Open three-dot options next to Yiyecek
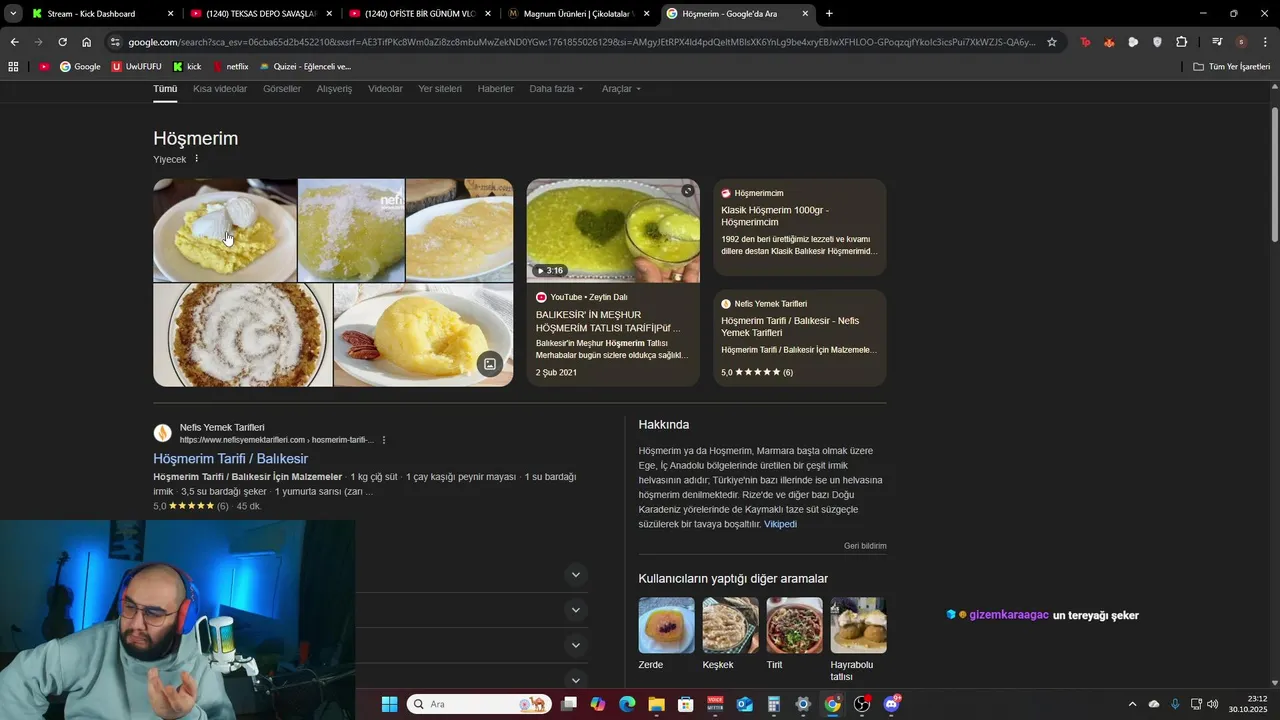 tap(196, 159)
